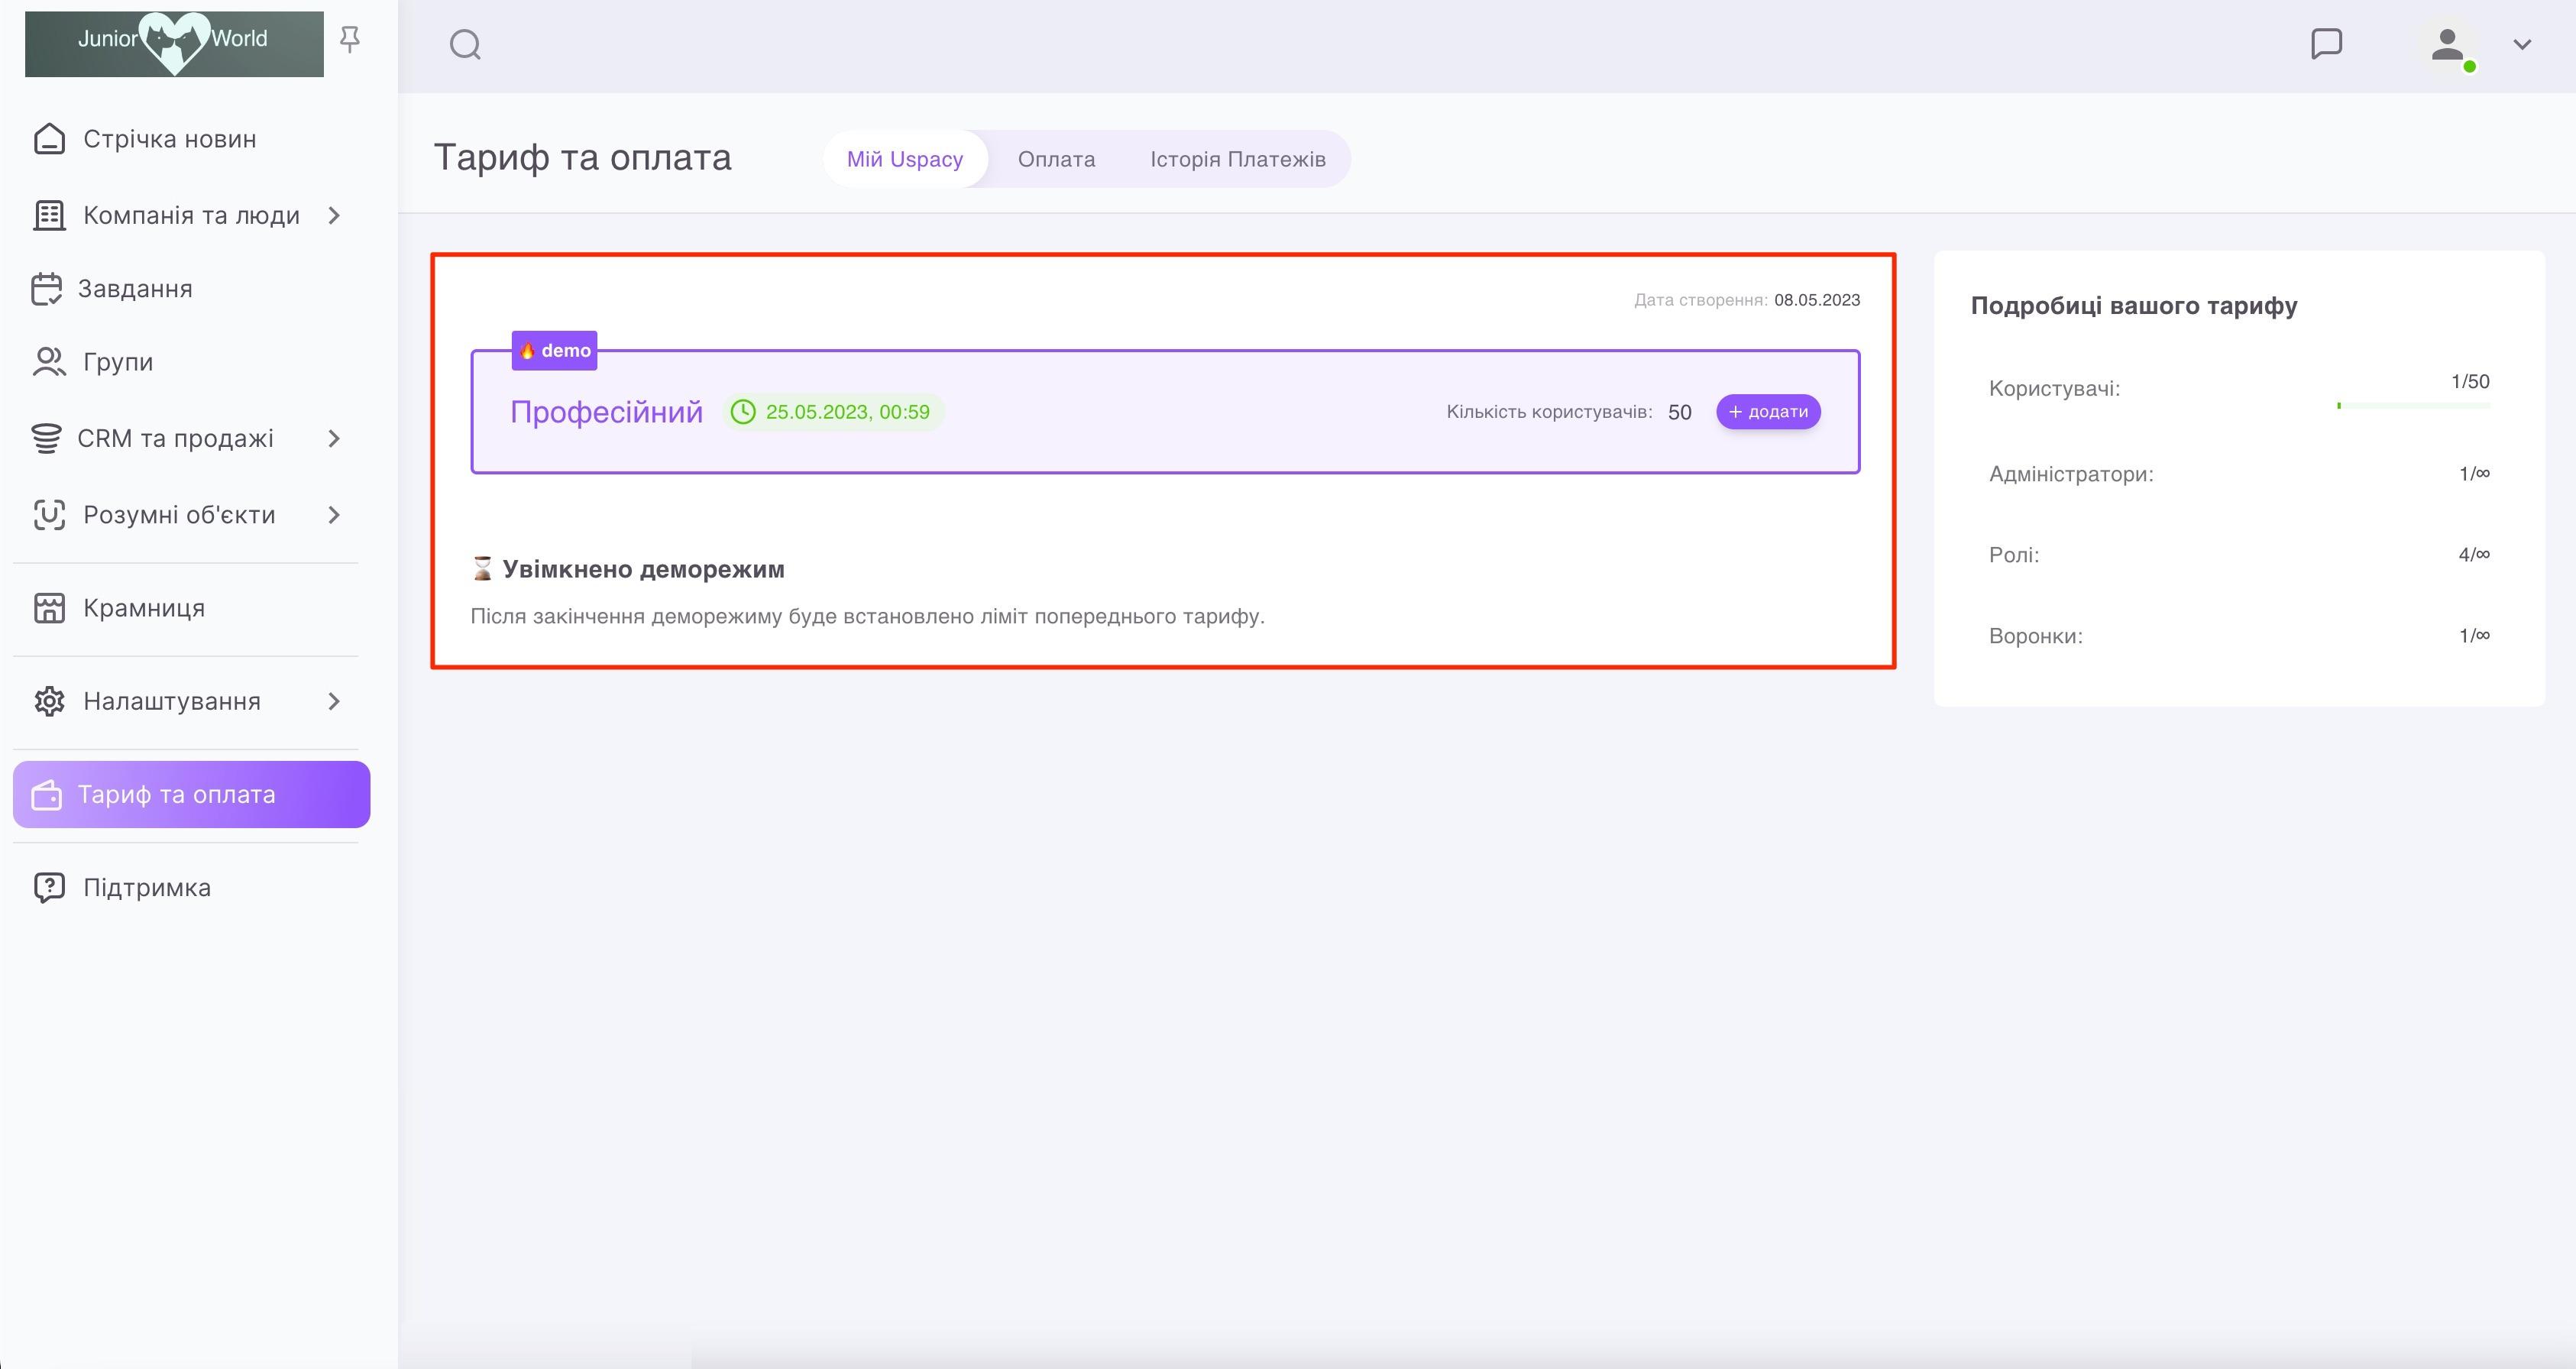Open Підтримка help icon

pos(49,887)
